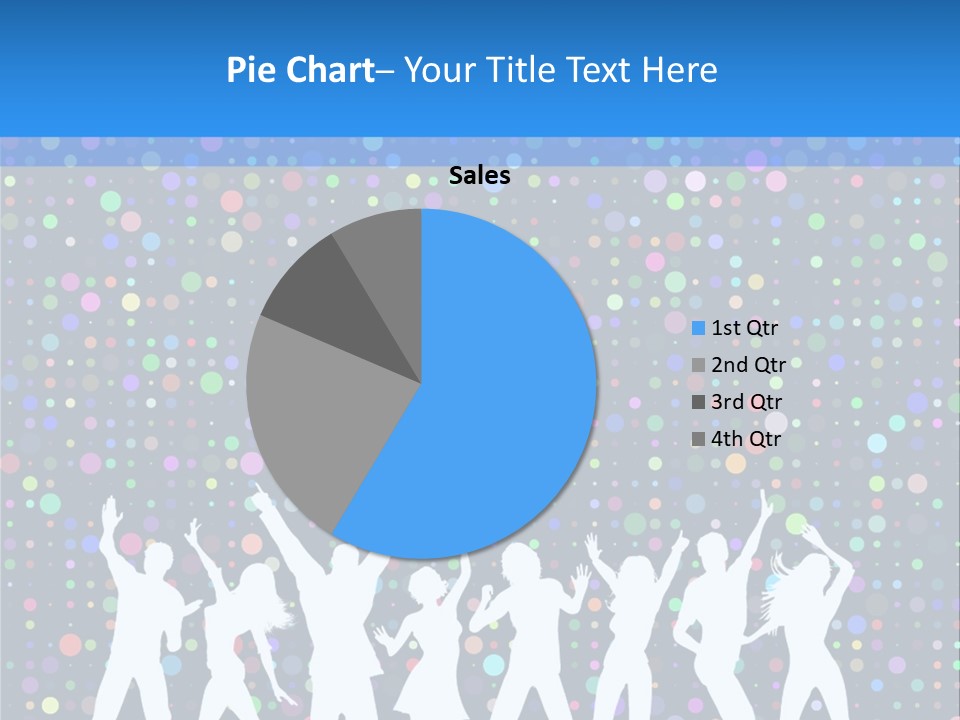Select the '3rd Qtr' legend entry text

[746, 402]
